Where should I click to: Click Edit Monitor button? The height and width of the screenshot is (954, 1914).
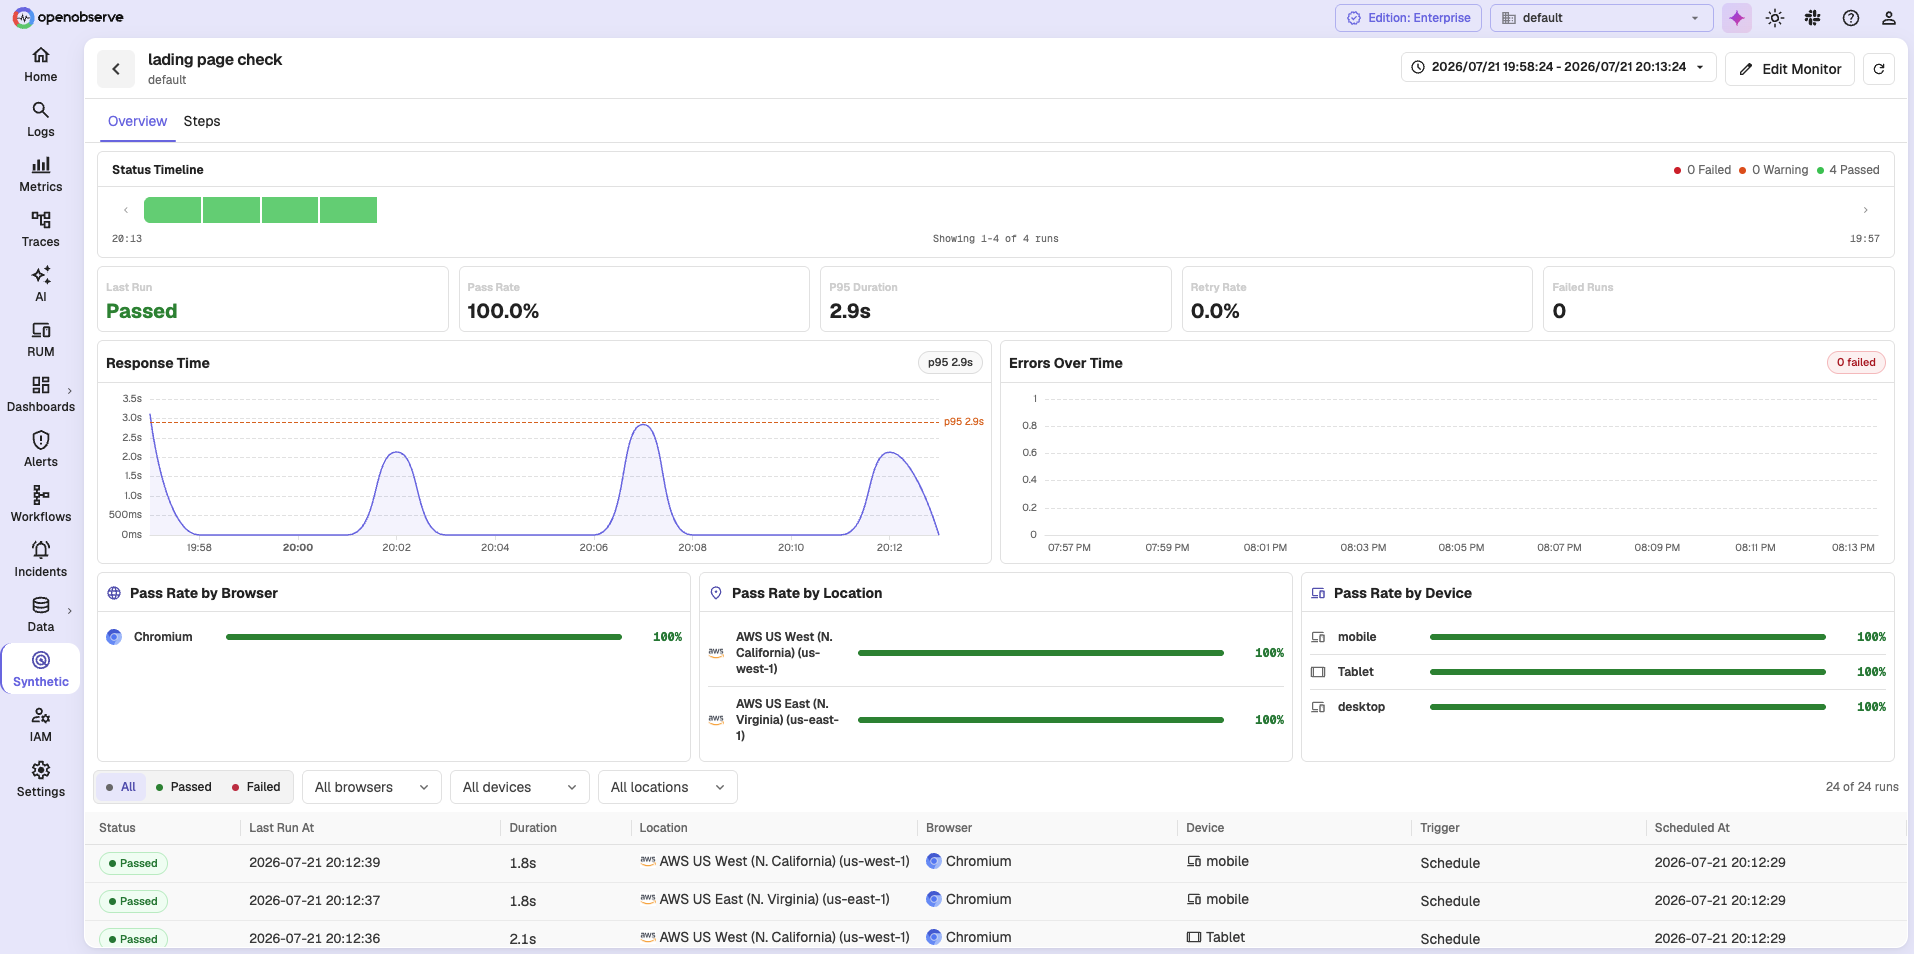pyautogui.click(x=1790, y=69)
